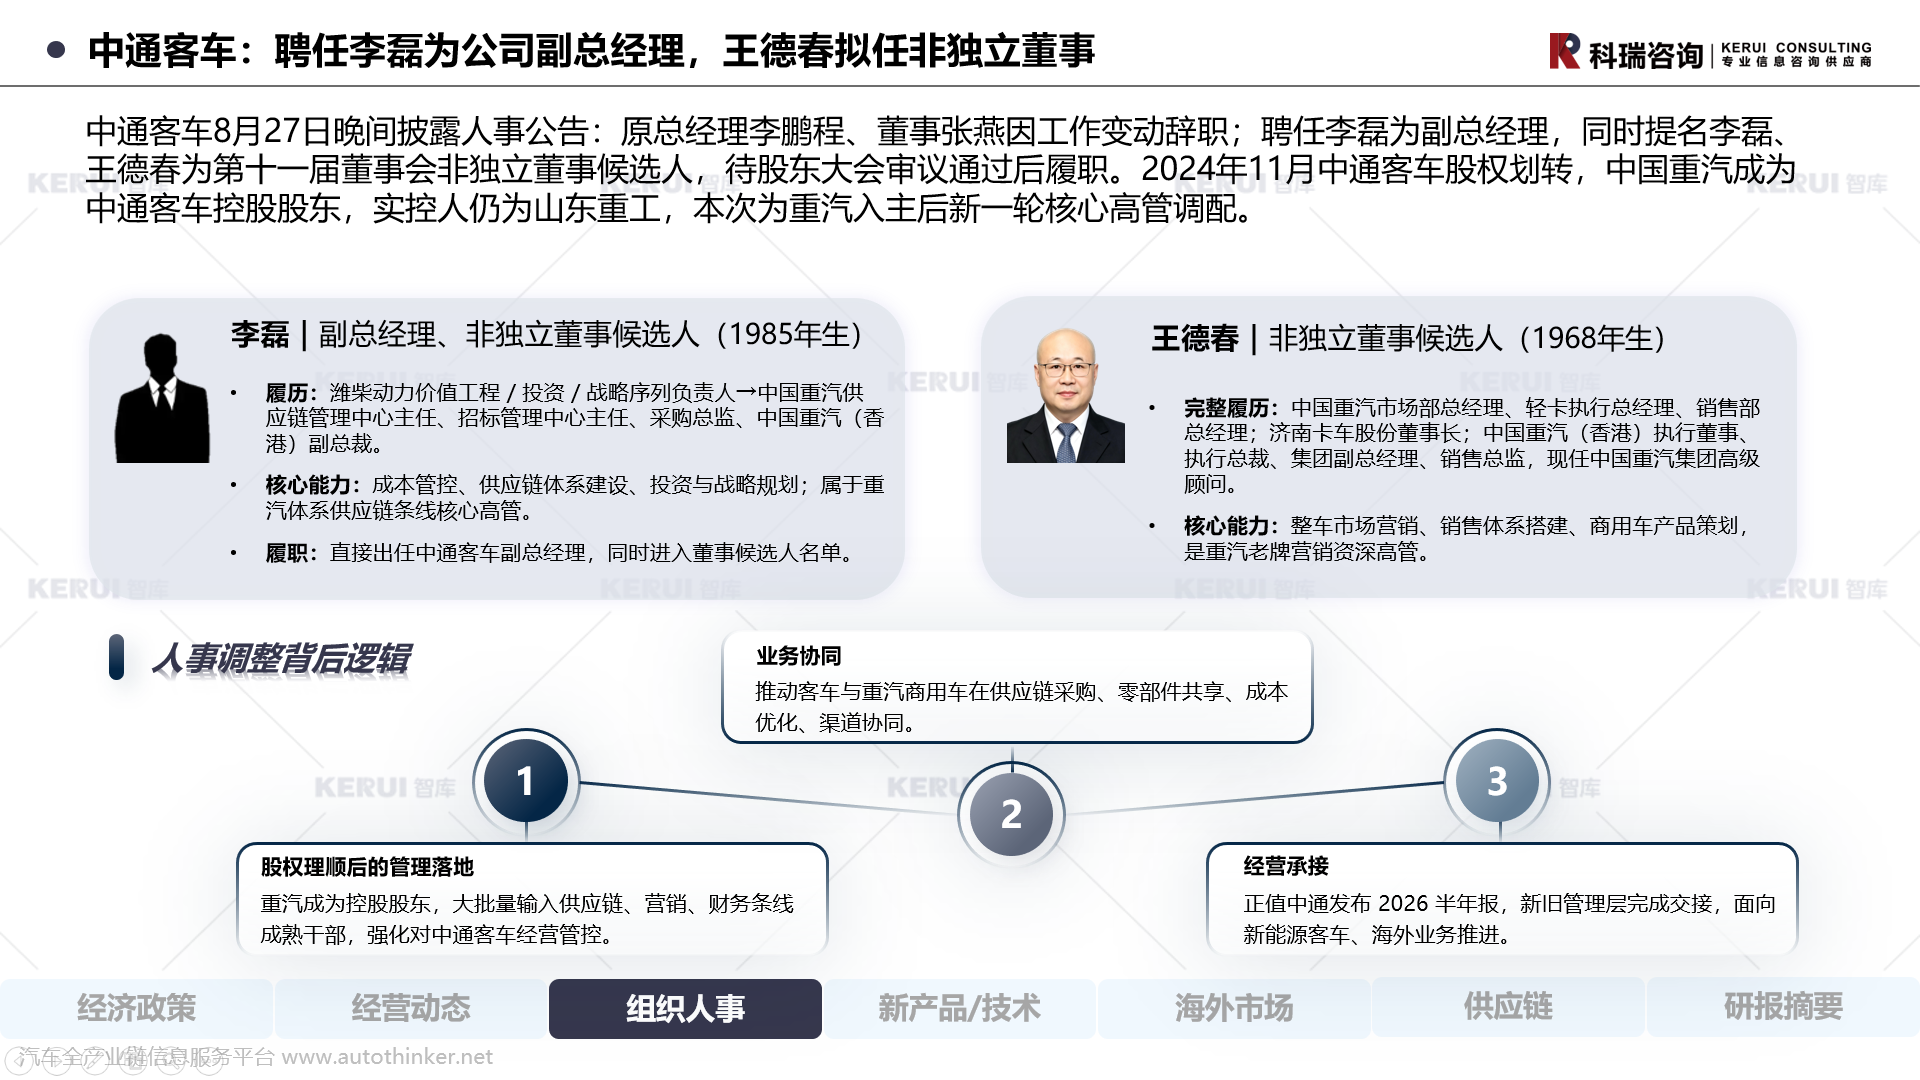Go to the 新产品/技术 tab
This screenshot has height=1080, width=1920.
[x=959, y=1008]
